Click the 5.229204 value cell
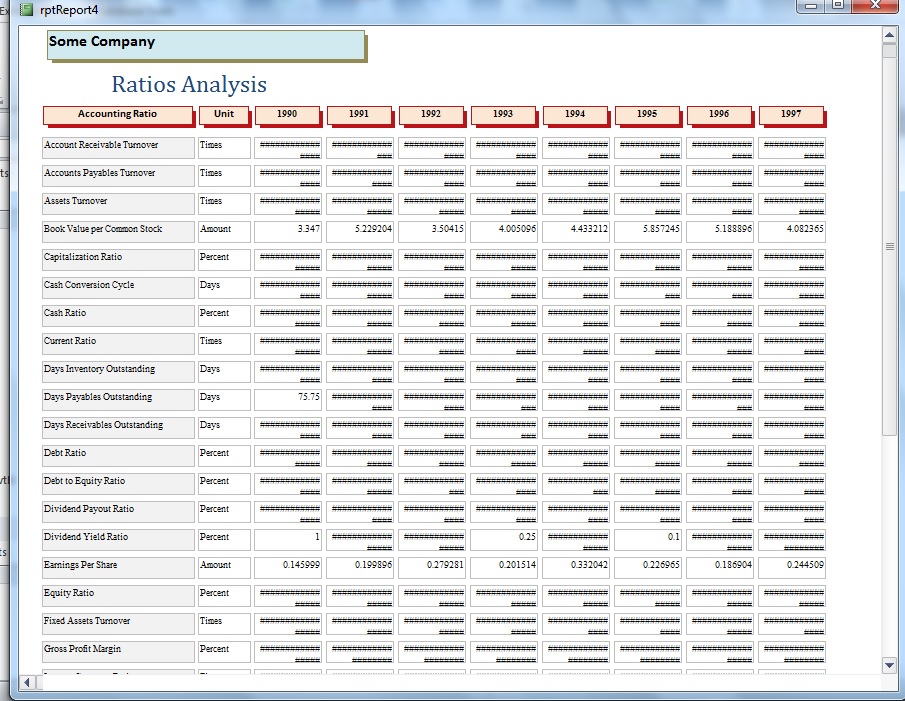The image size is (905, 701). (x=360, y=231)
